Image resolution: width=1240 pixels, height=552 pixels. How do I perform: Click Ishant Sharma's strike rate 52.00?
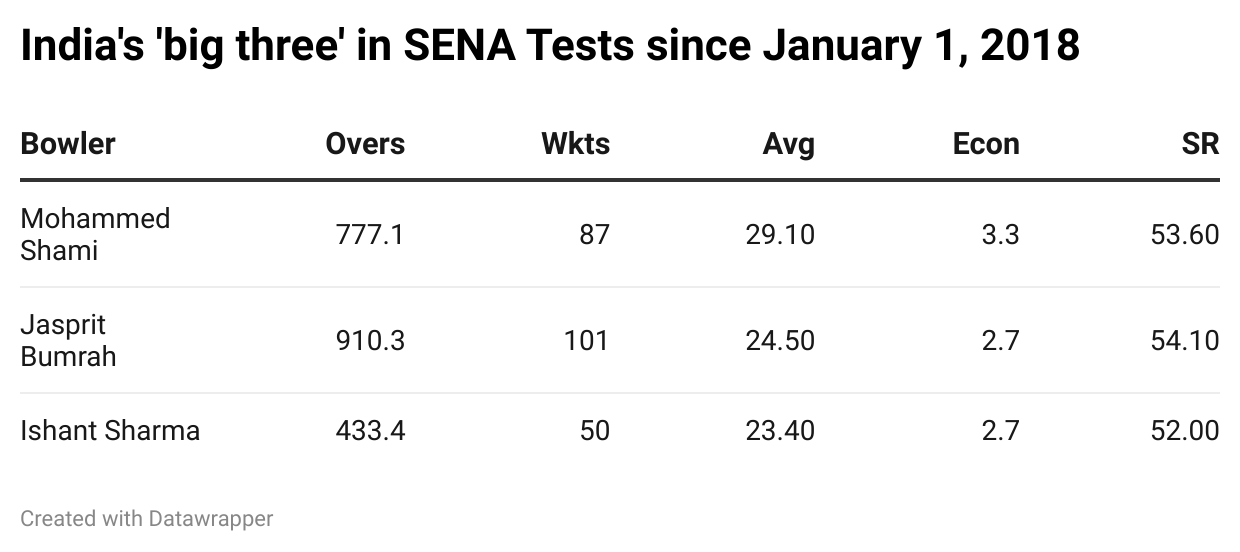click(x=1185, y=431)
